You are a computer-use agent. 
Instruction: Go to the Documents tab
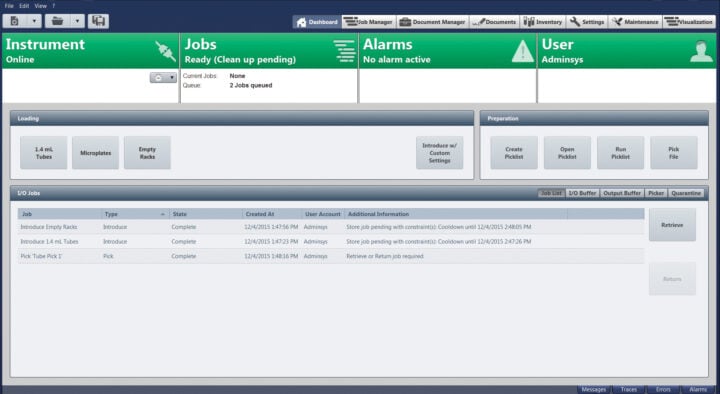tap(494, 22)
